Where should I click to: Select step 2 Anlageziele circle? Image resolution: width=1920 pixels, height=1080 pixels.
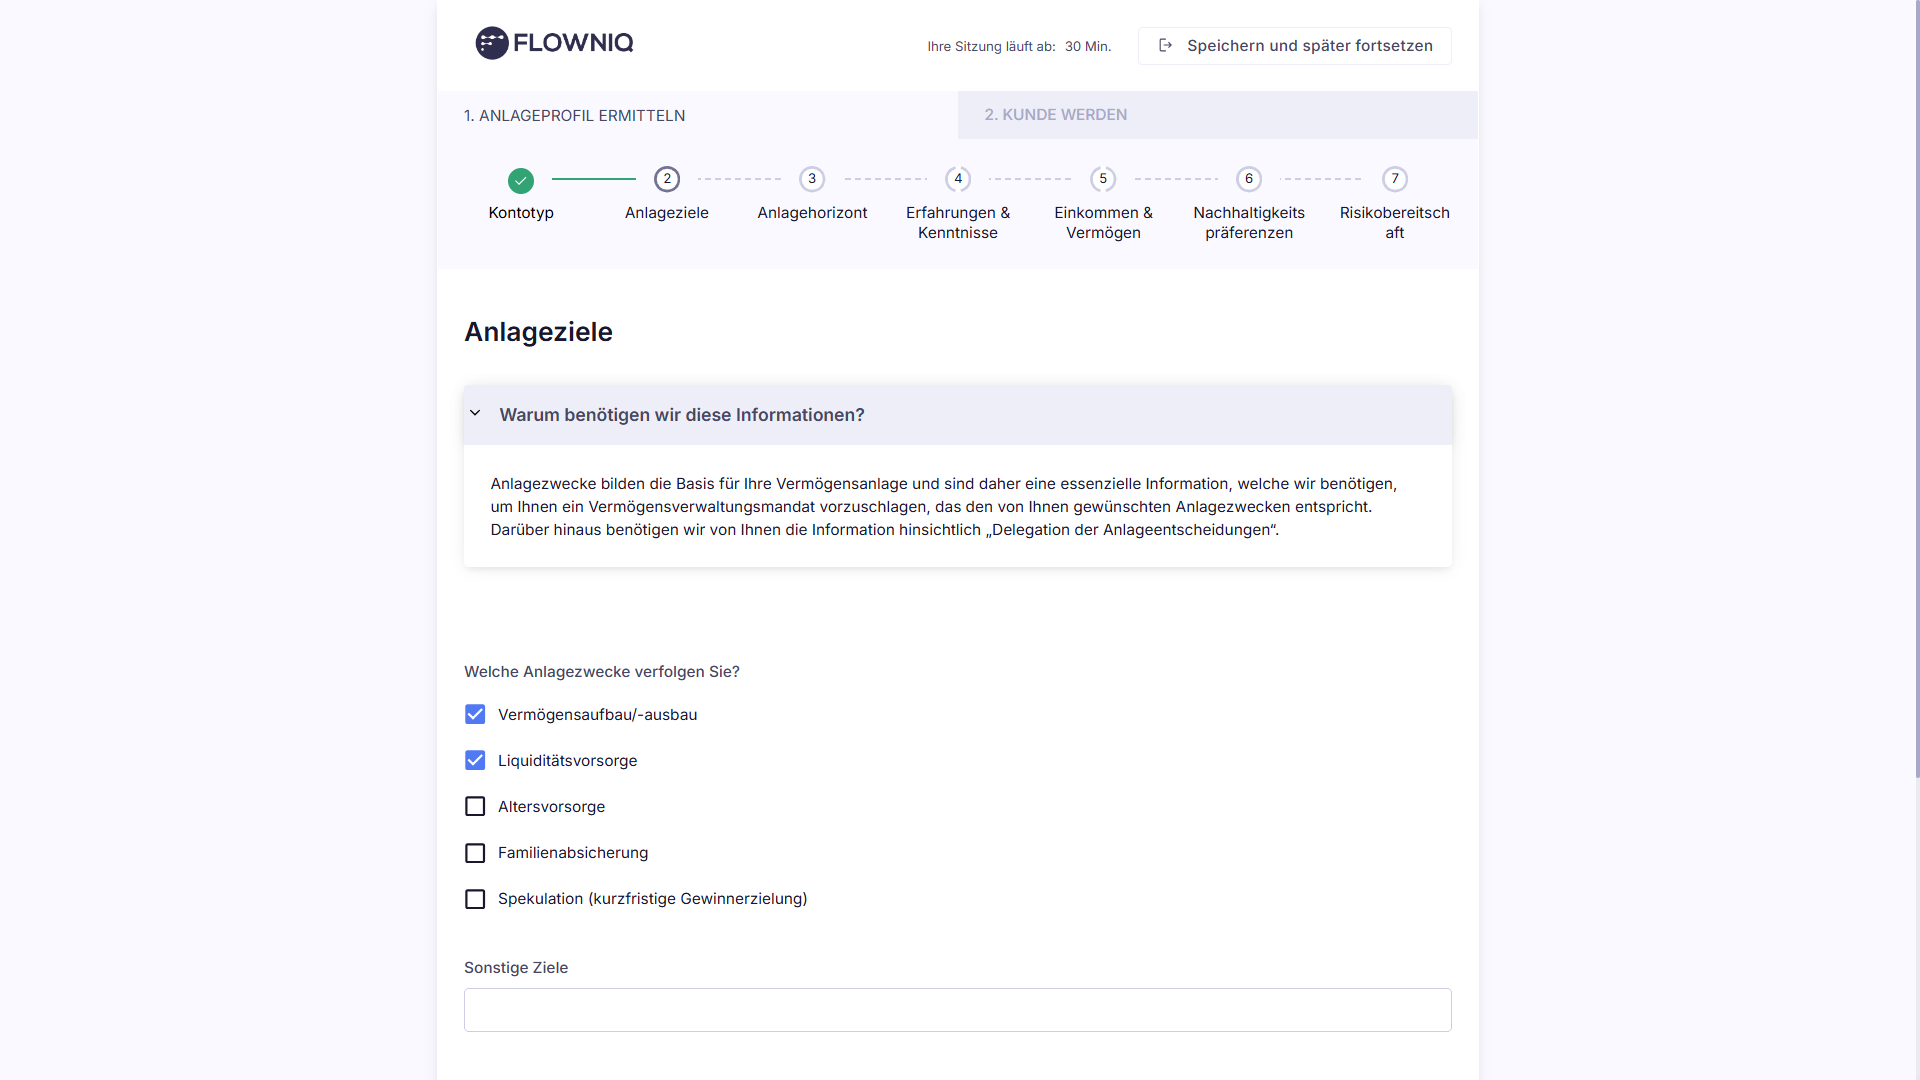(667, 179)
